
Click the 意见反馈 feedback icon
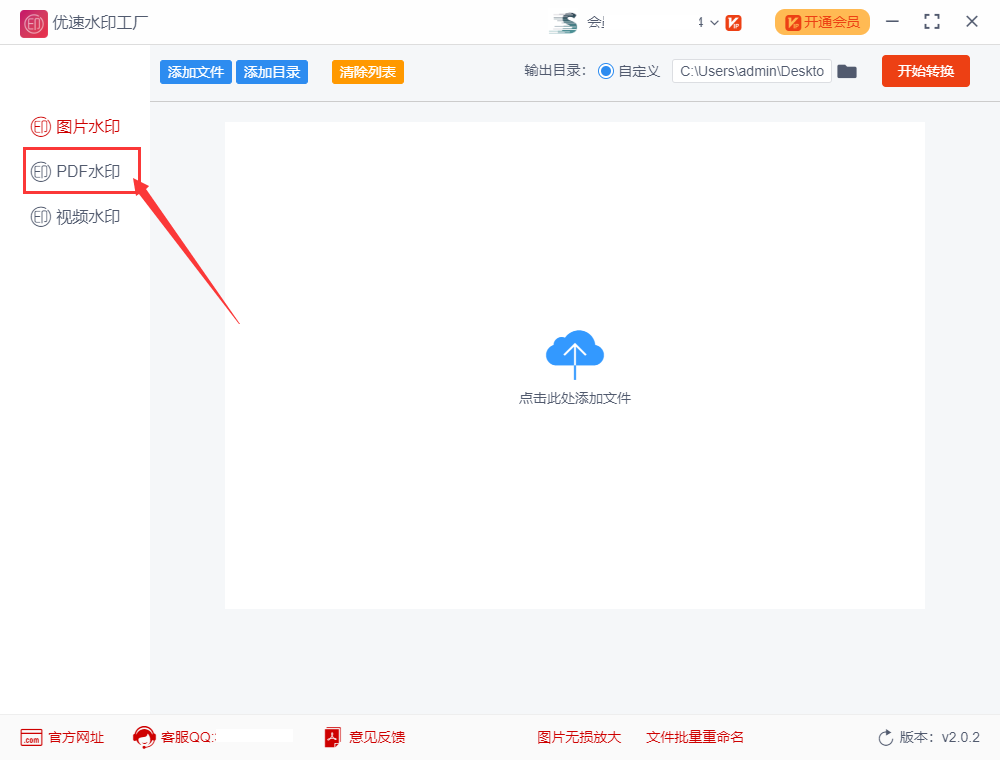[331, 737]
